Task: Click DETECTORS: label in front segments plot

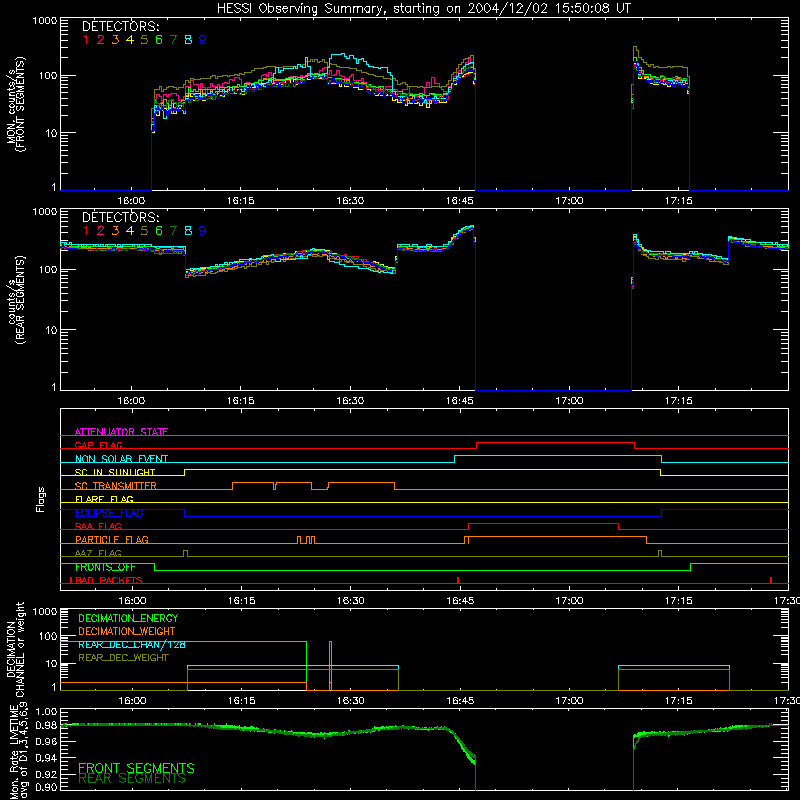Action: (120, 26)
